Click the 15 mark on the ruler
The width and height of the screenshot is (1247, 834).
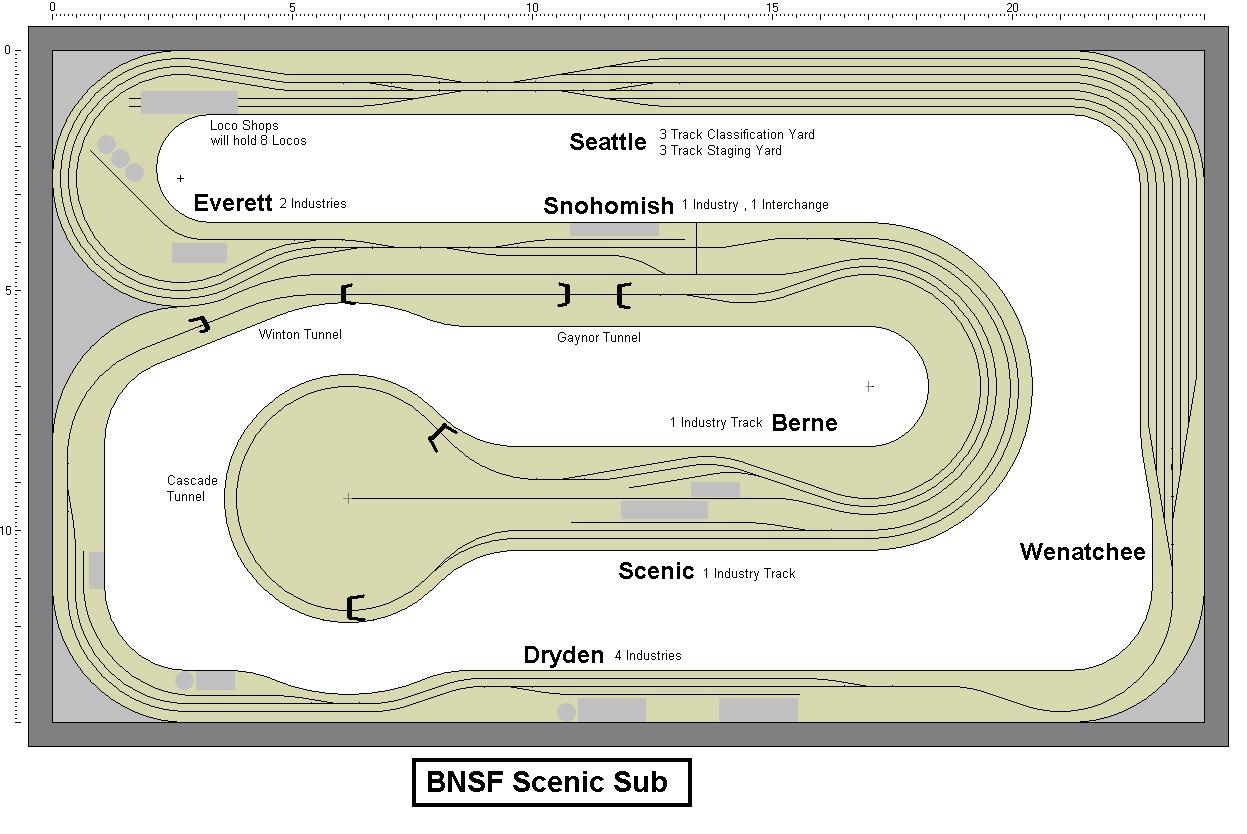(772, 8)
